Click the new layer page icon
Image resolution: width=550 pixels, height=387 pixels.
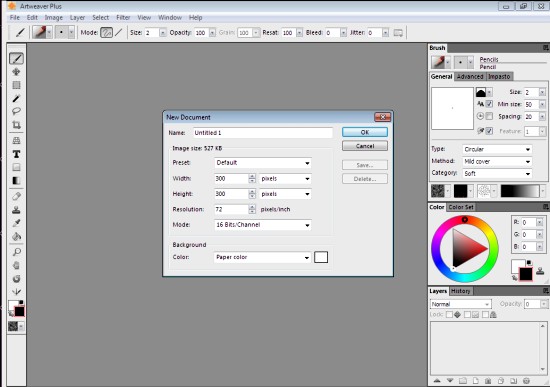tap(476, 381)
